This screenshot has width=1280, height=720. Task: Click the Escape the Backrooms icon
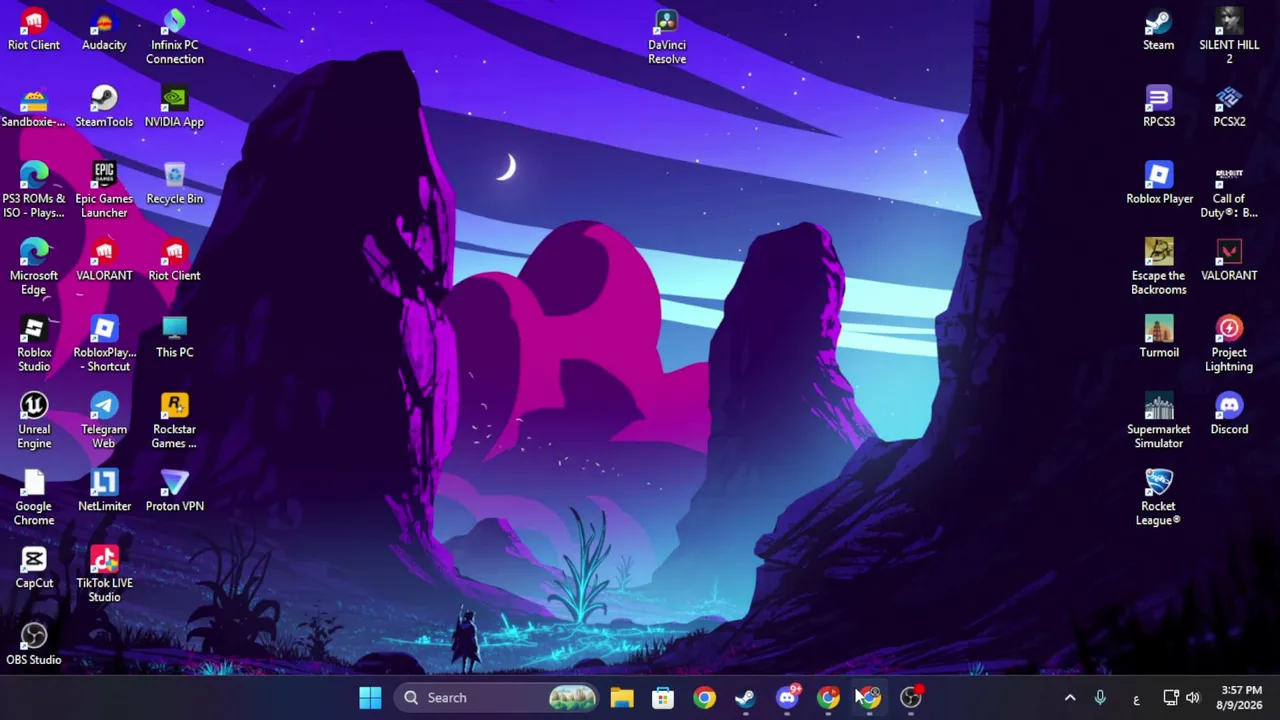pyautogui.click(x=1159, y=267)
